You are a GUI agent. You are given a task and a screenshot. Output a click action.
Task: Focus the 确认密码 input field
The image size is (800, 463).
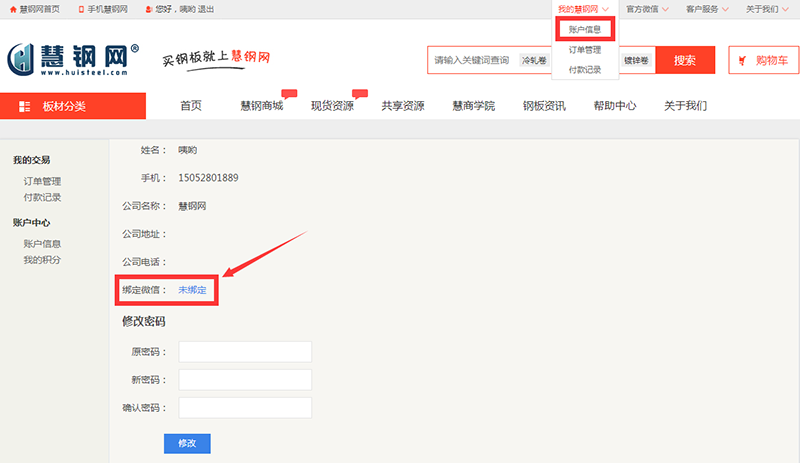click(x=245, y=408)
